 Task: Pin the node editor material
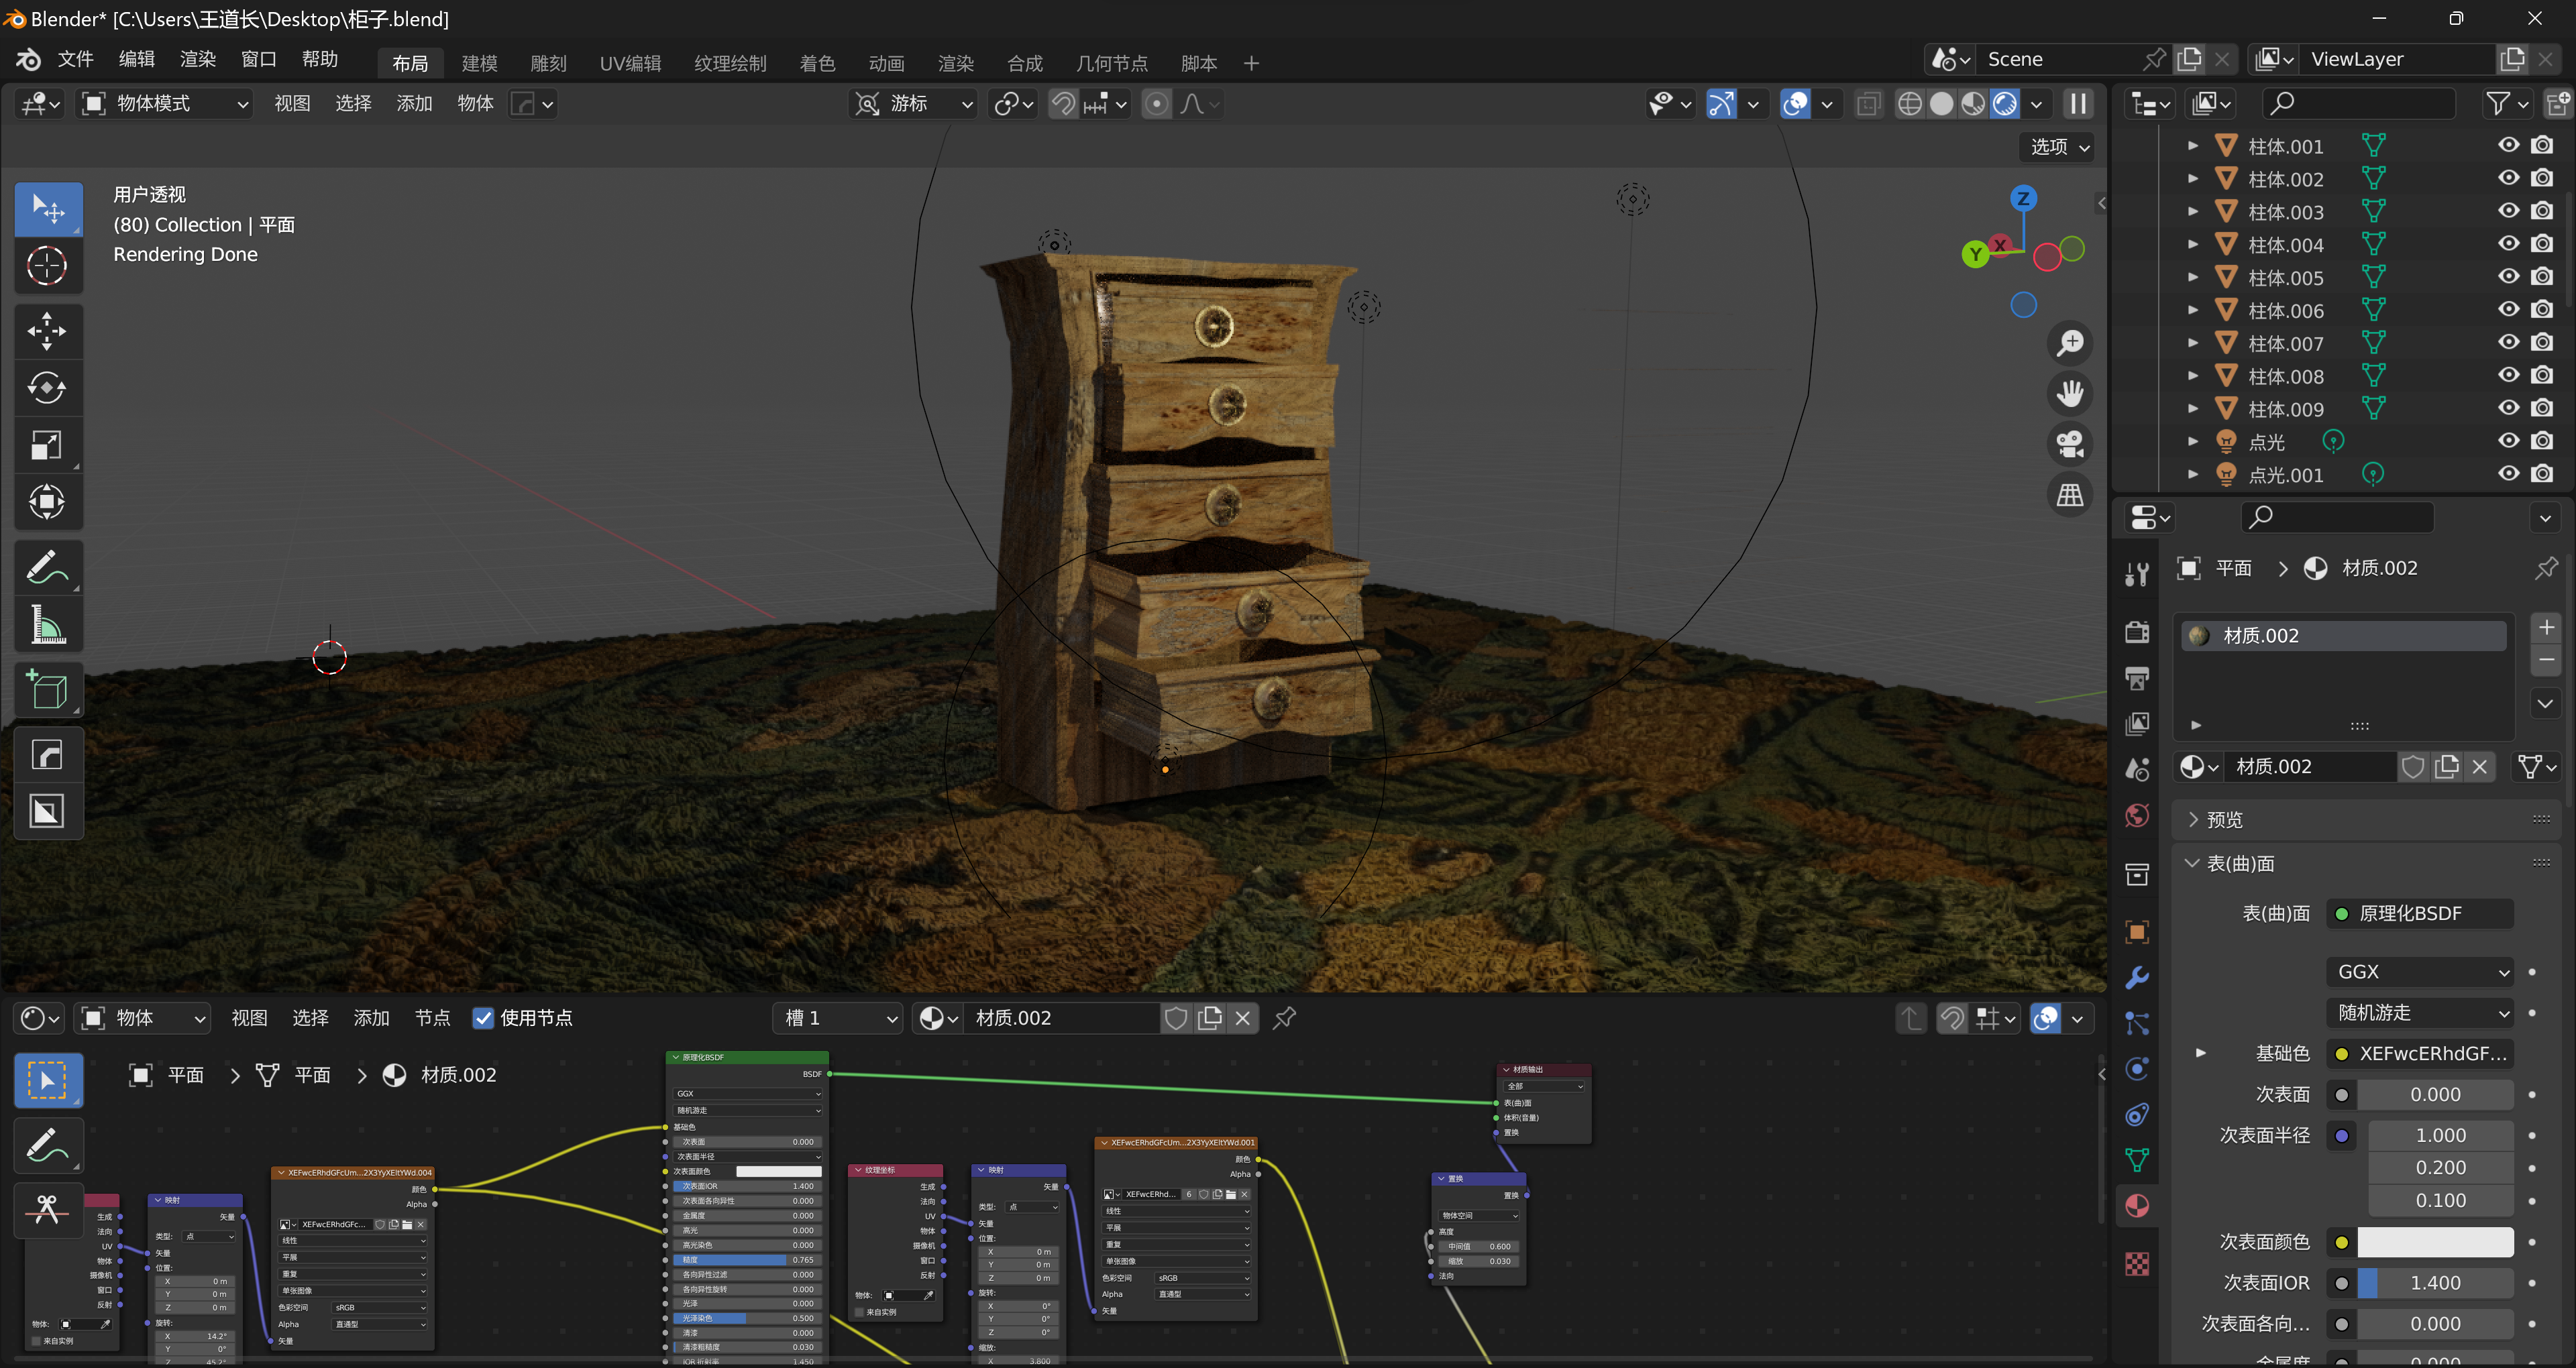[x=1284, y=1018]
